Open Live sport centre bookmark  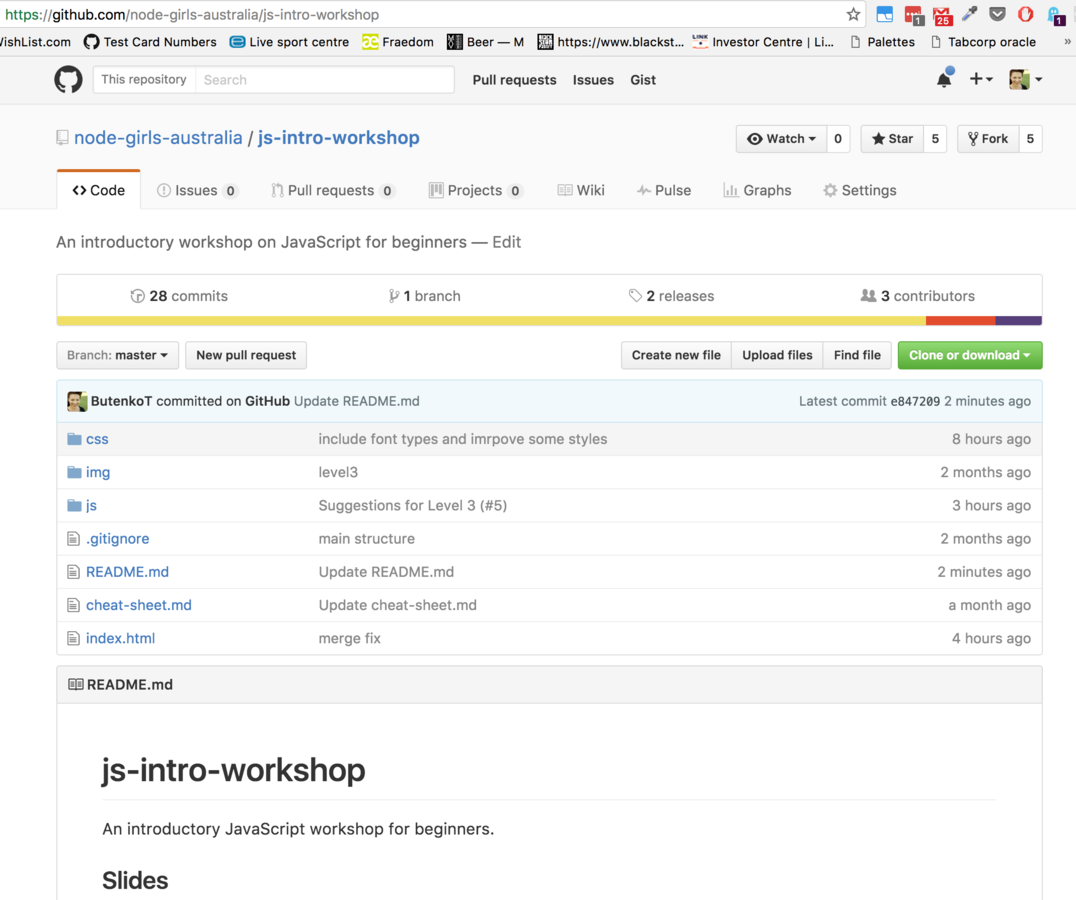pyautogui.click(x=290, y=42)
